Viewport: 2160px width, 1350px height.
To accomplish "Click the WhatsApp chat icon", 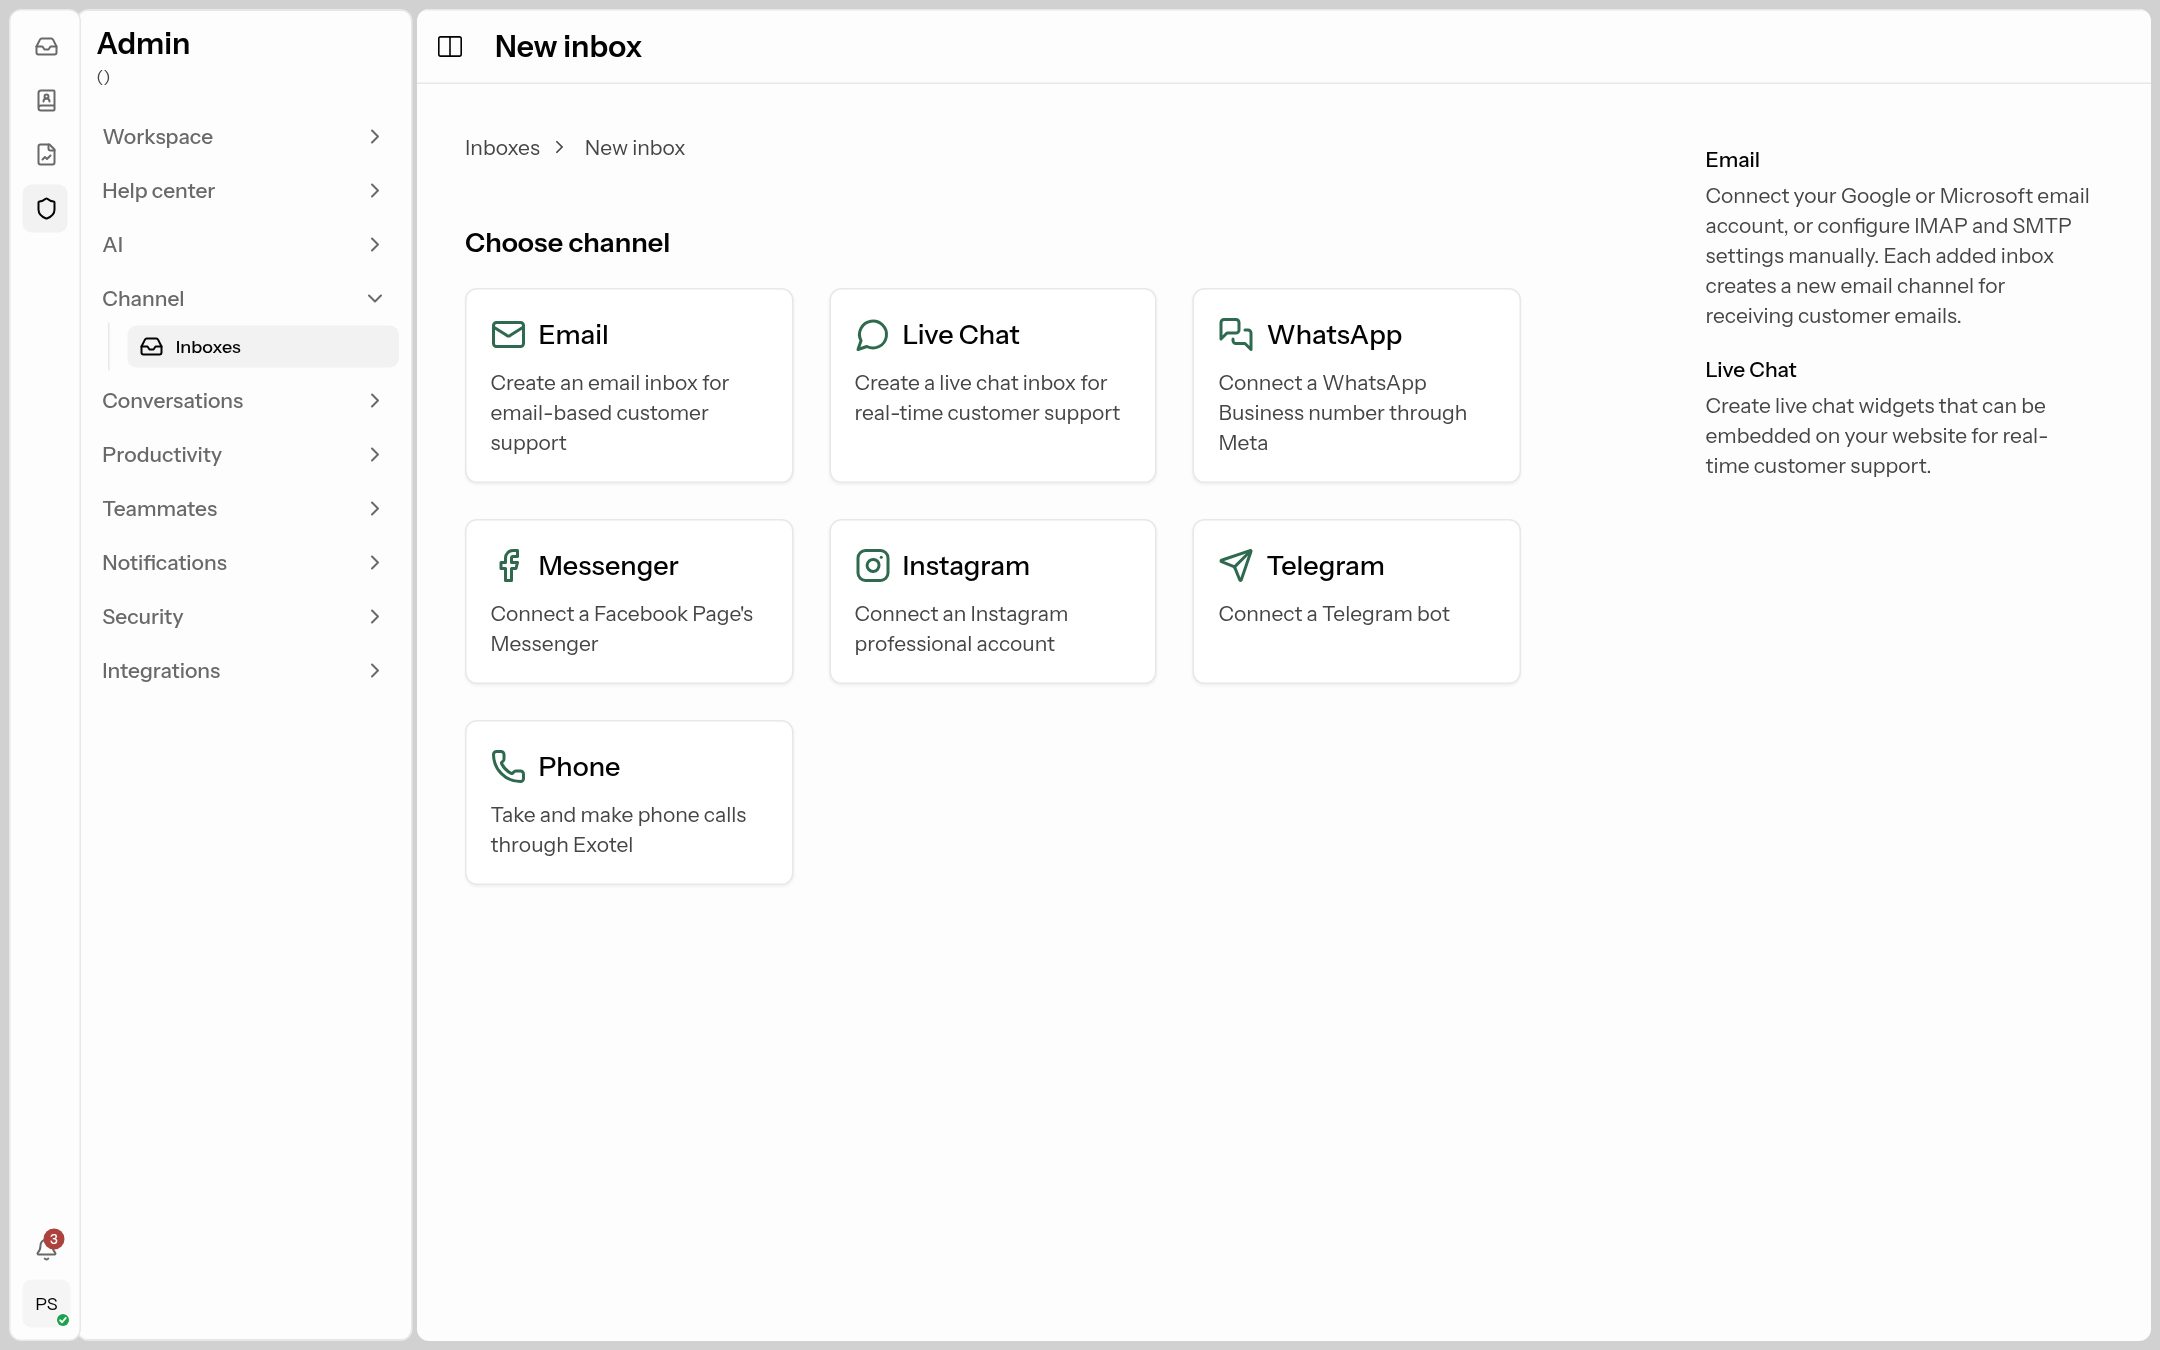I will click(1236, 335).
